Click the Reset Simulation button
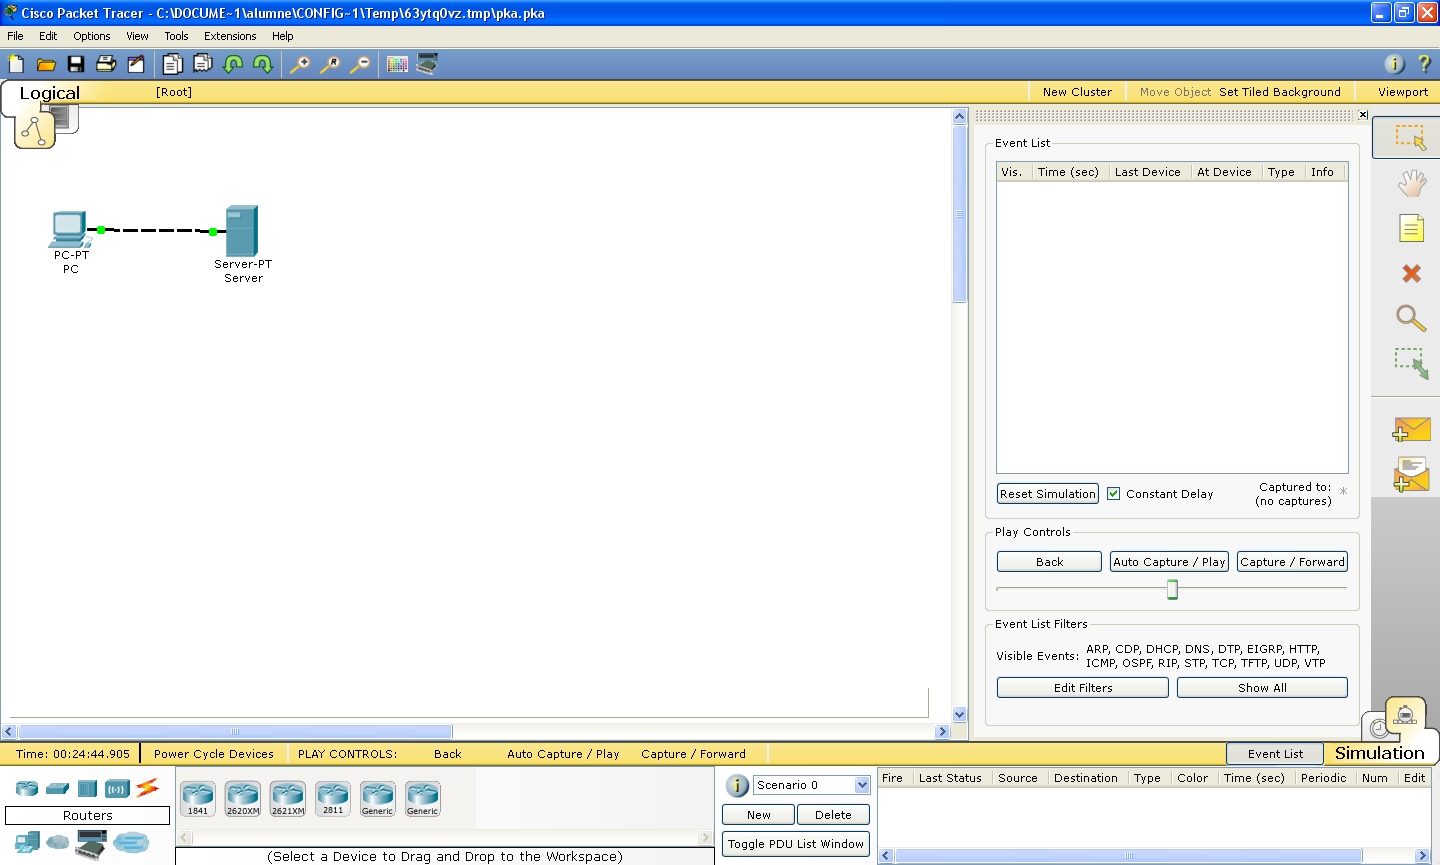Screen dimensions: 1440x865 click(1048, 494)
